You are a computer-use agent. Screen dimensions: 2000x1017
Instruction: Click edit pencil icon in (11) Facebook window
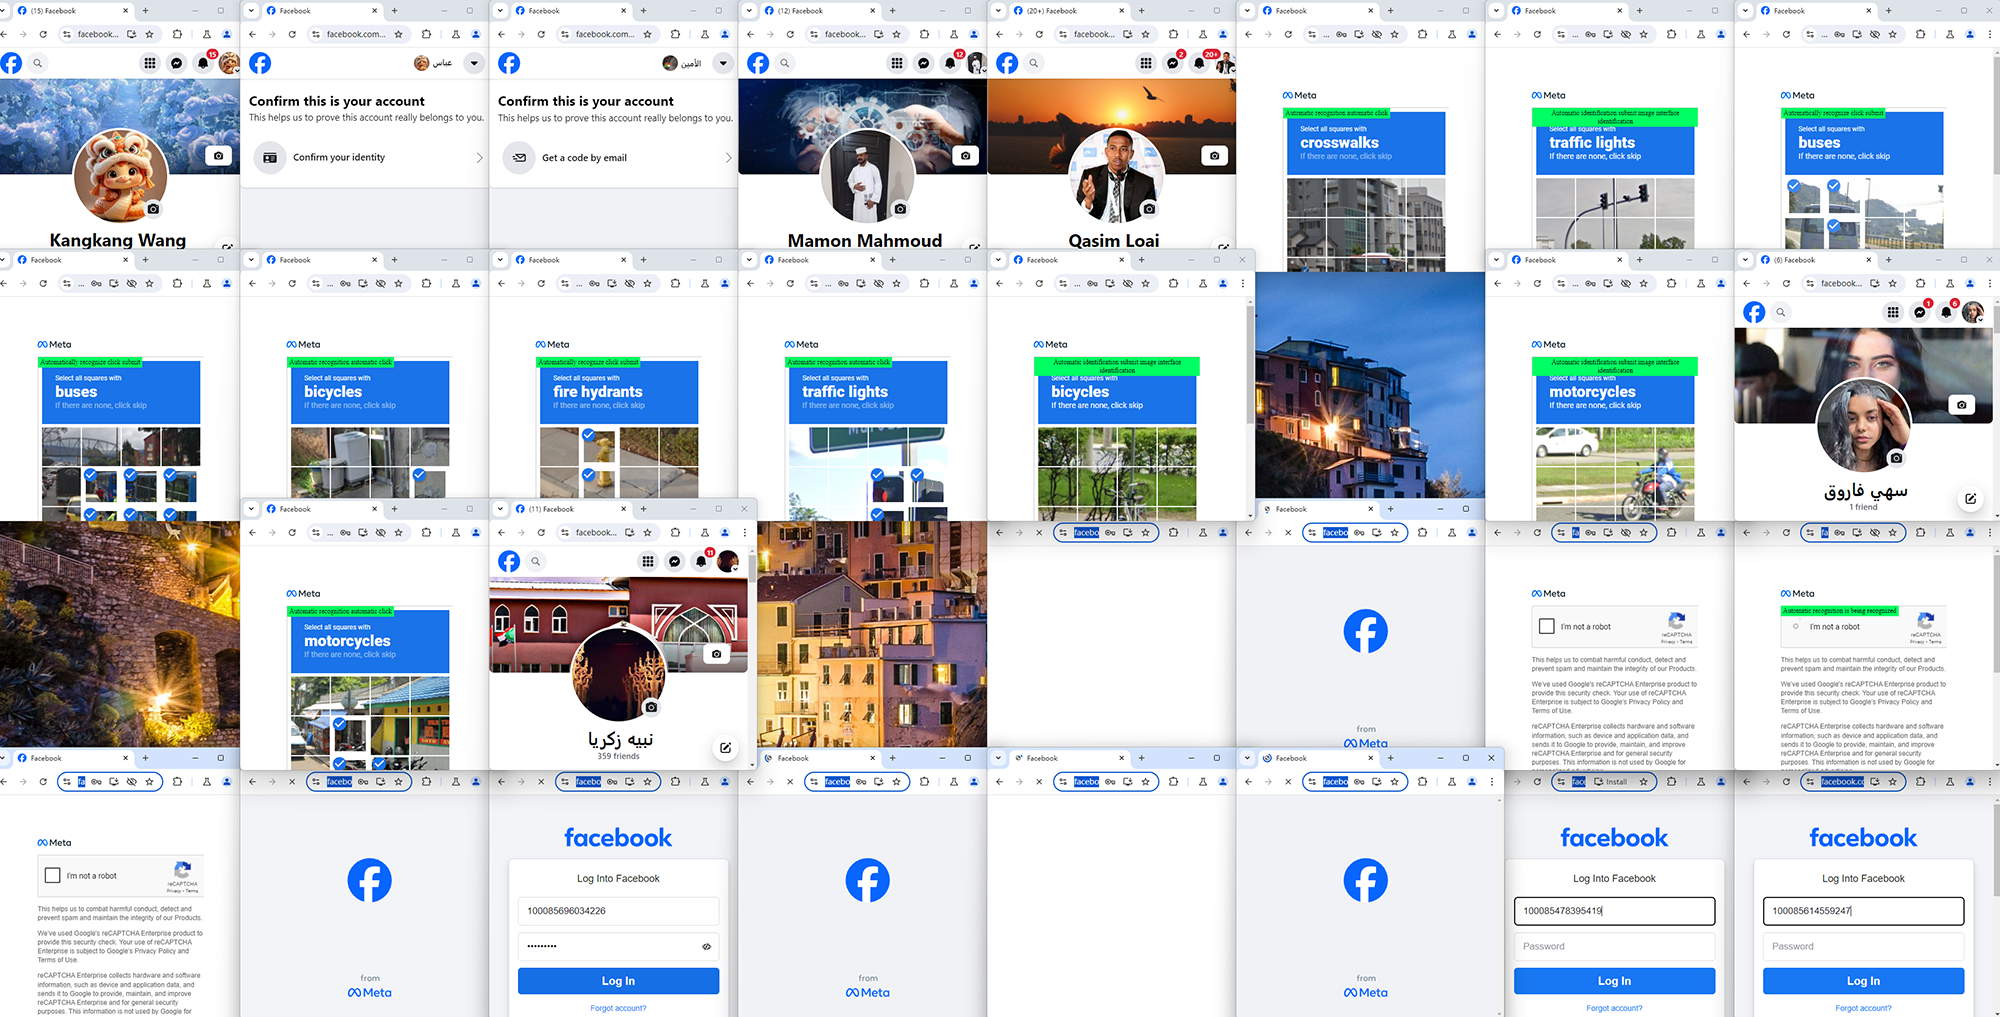pyautogui.click(x=725, y=747)
